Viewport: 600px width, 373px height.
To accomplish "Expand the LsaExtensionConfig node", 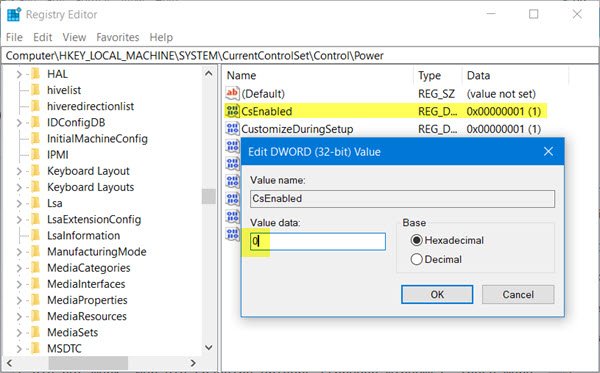I will click(x=19, y=219).
